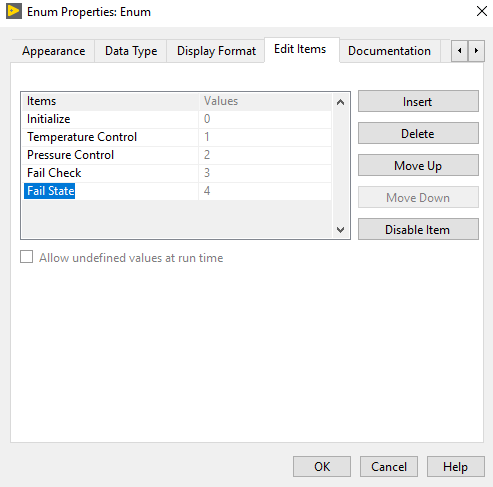This screenshot has height=487, width=493.
Task: Enable Allow undefined values at run time
Action: tap(27, 257)
